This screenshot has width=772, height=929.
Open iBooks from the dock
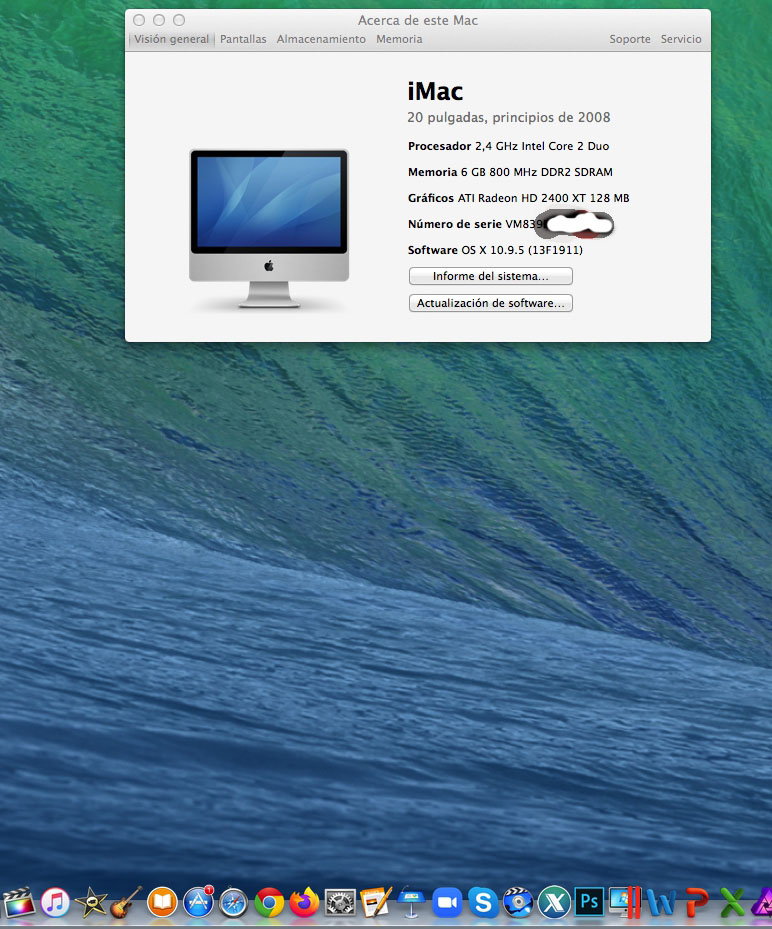point(162,902)
